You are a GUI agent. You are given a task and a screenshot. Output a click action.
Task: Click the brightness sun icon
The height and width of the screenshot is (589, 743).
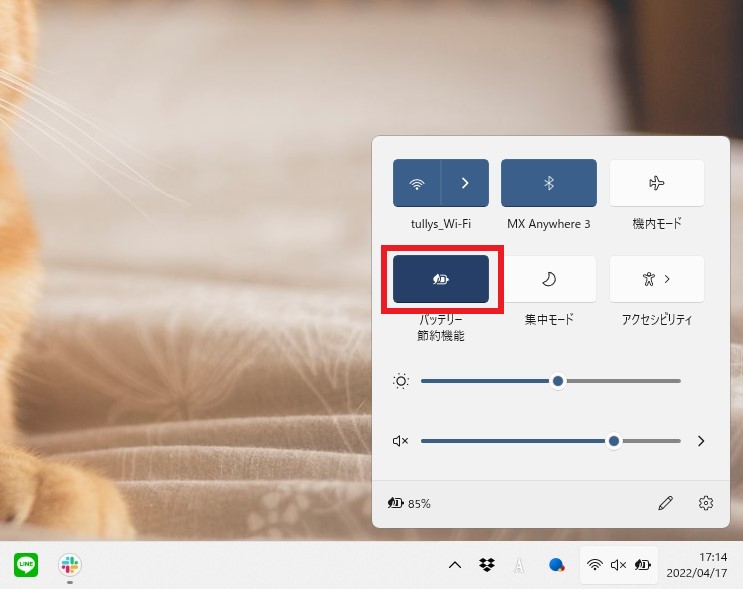point(401,381)
